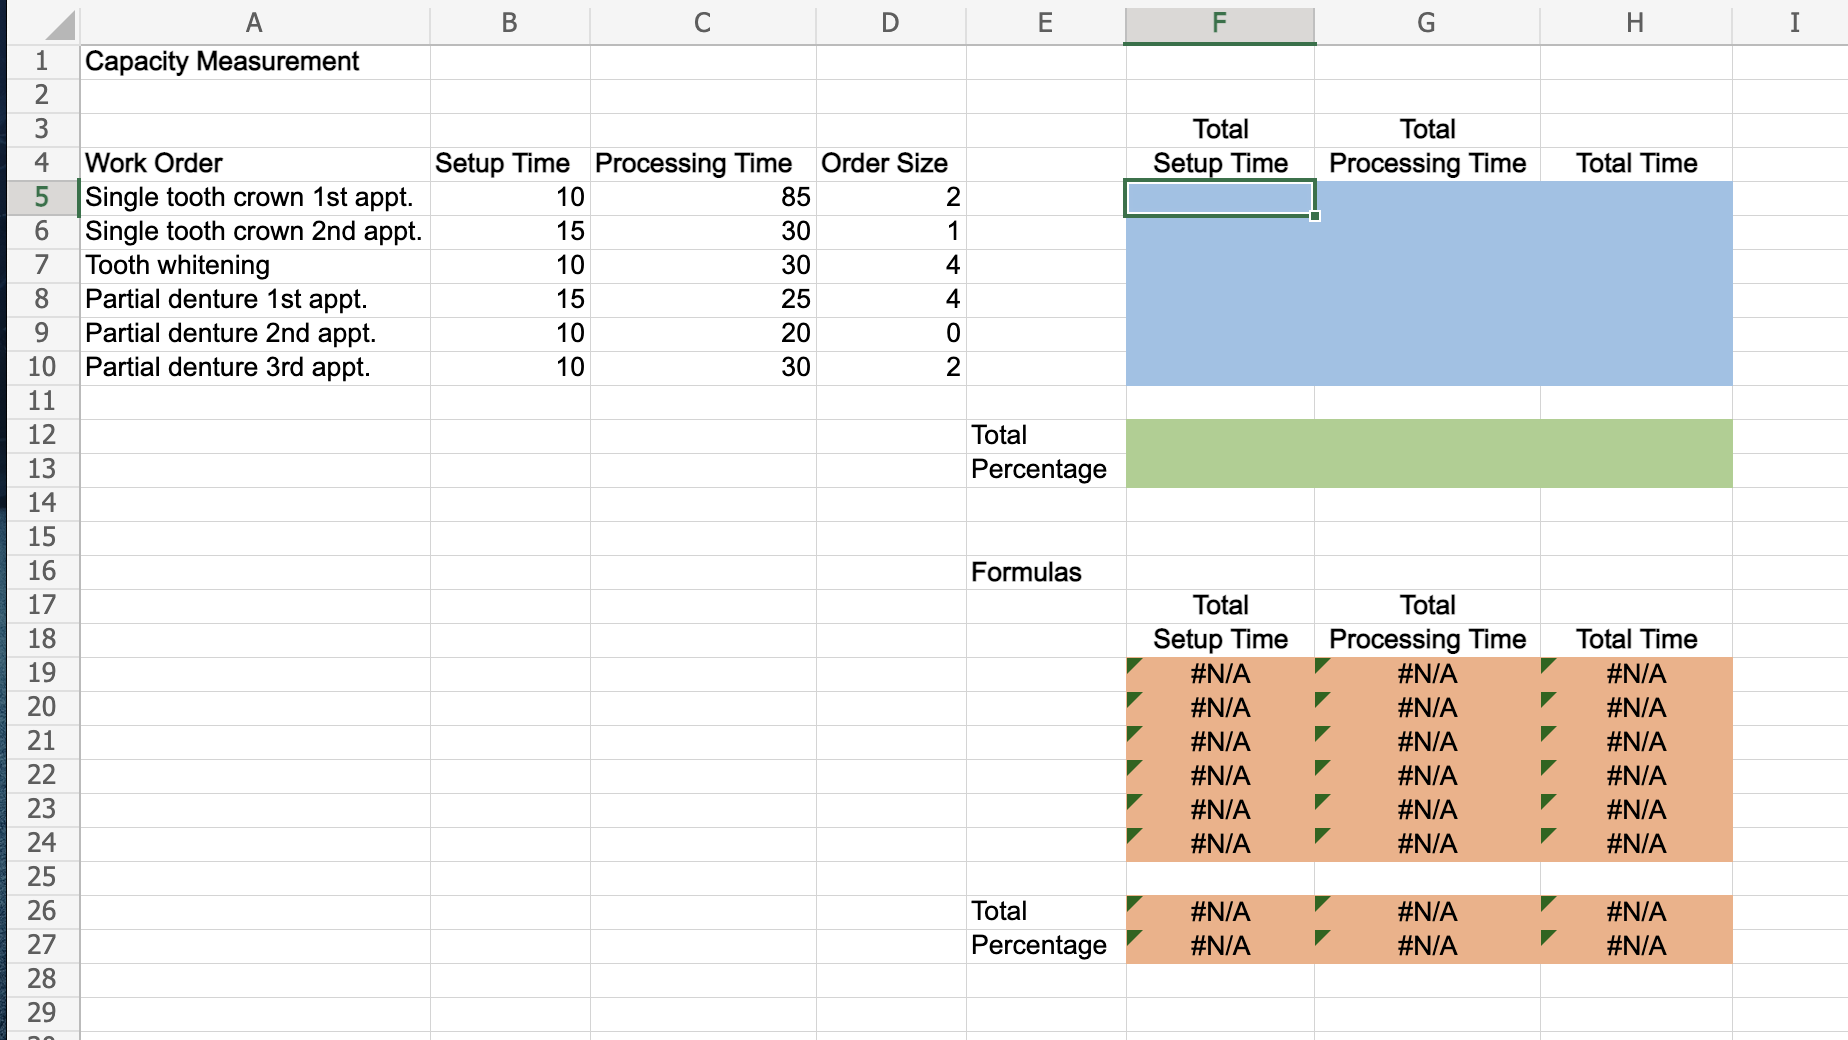Click setup time 15 in row 6
The width and height of the screenshot is (1848, 1040).
click(x=509, y=232)
